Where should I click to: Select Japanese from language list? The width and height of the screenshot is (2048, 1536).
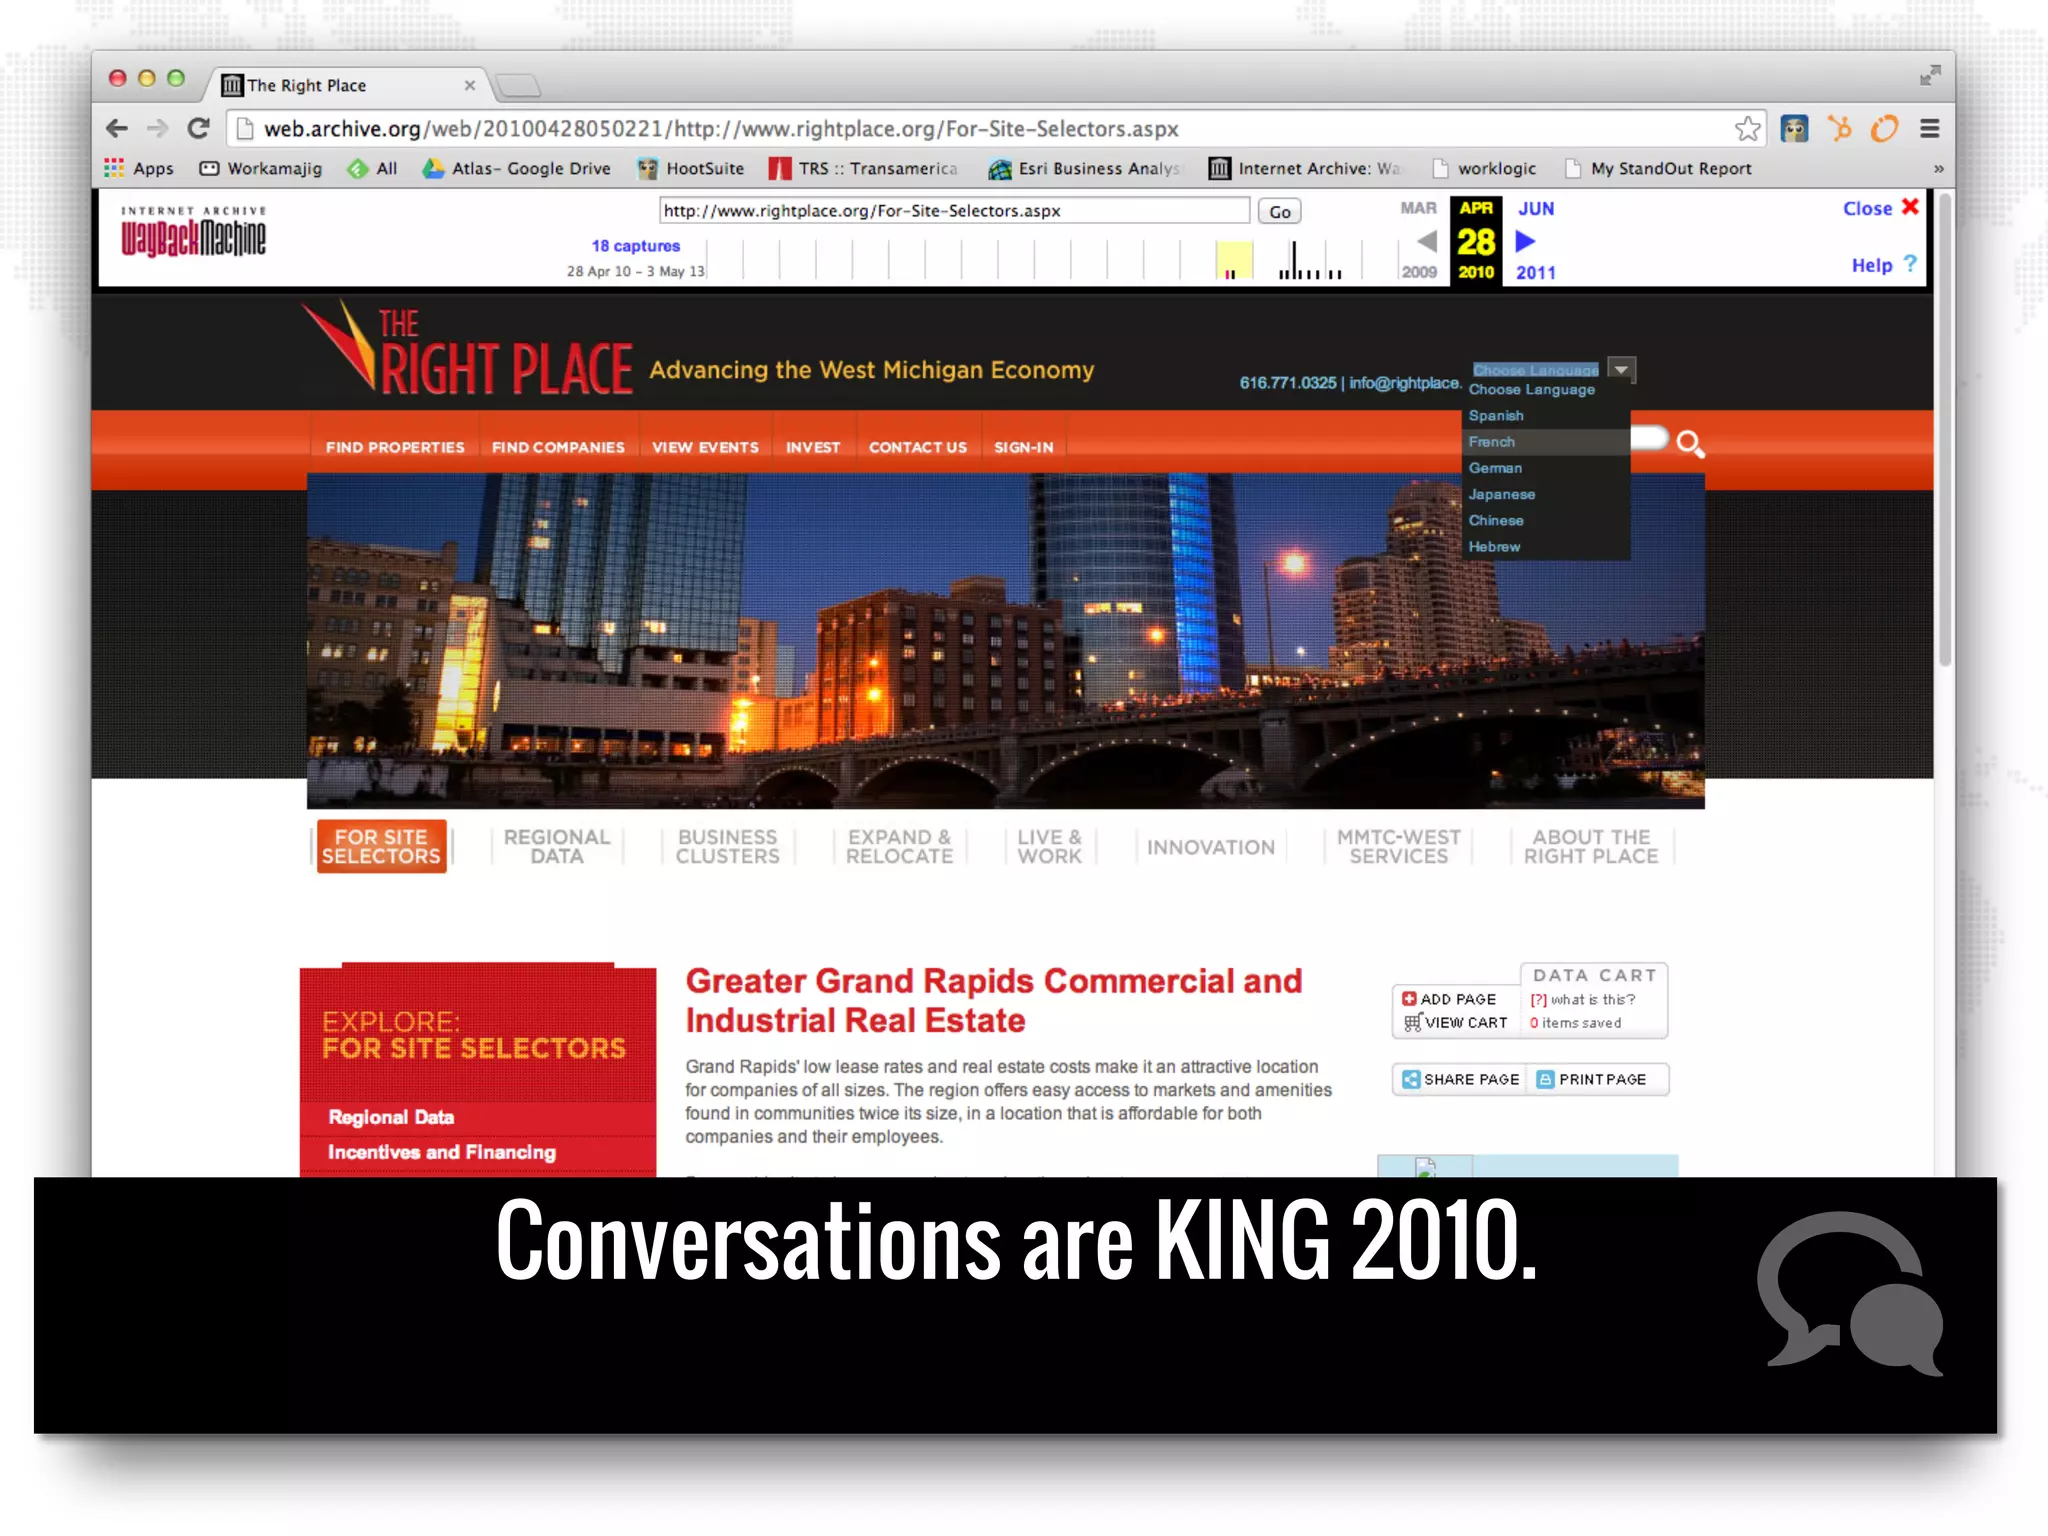(x=1546, y=494)
